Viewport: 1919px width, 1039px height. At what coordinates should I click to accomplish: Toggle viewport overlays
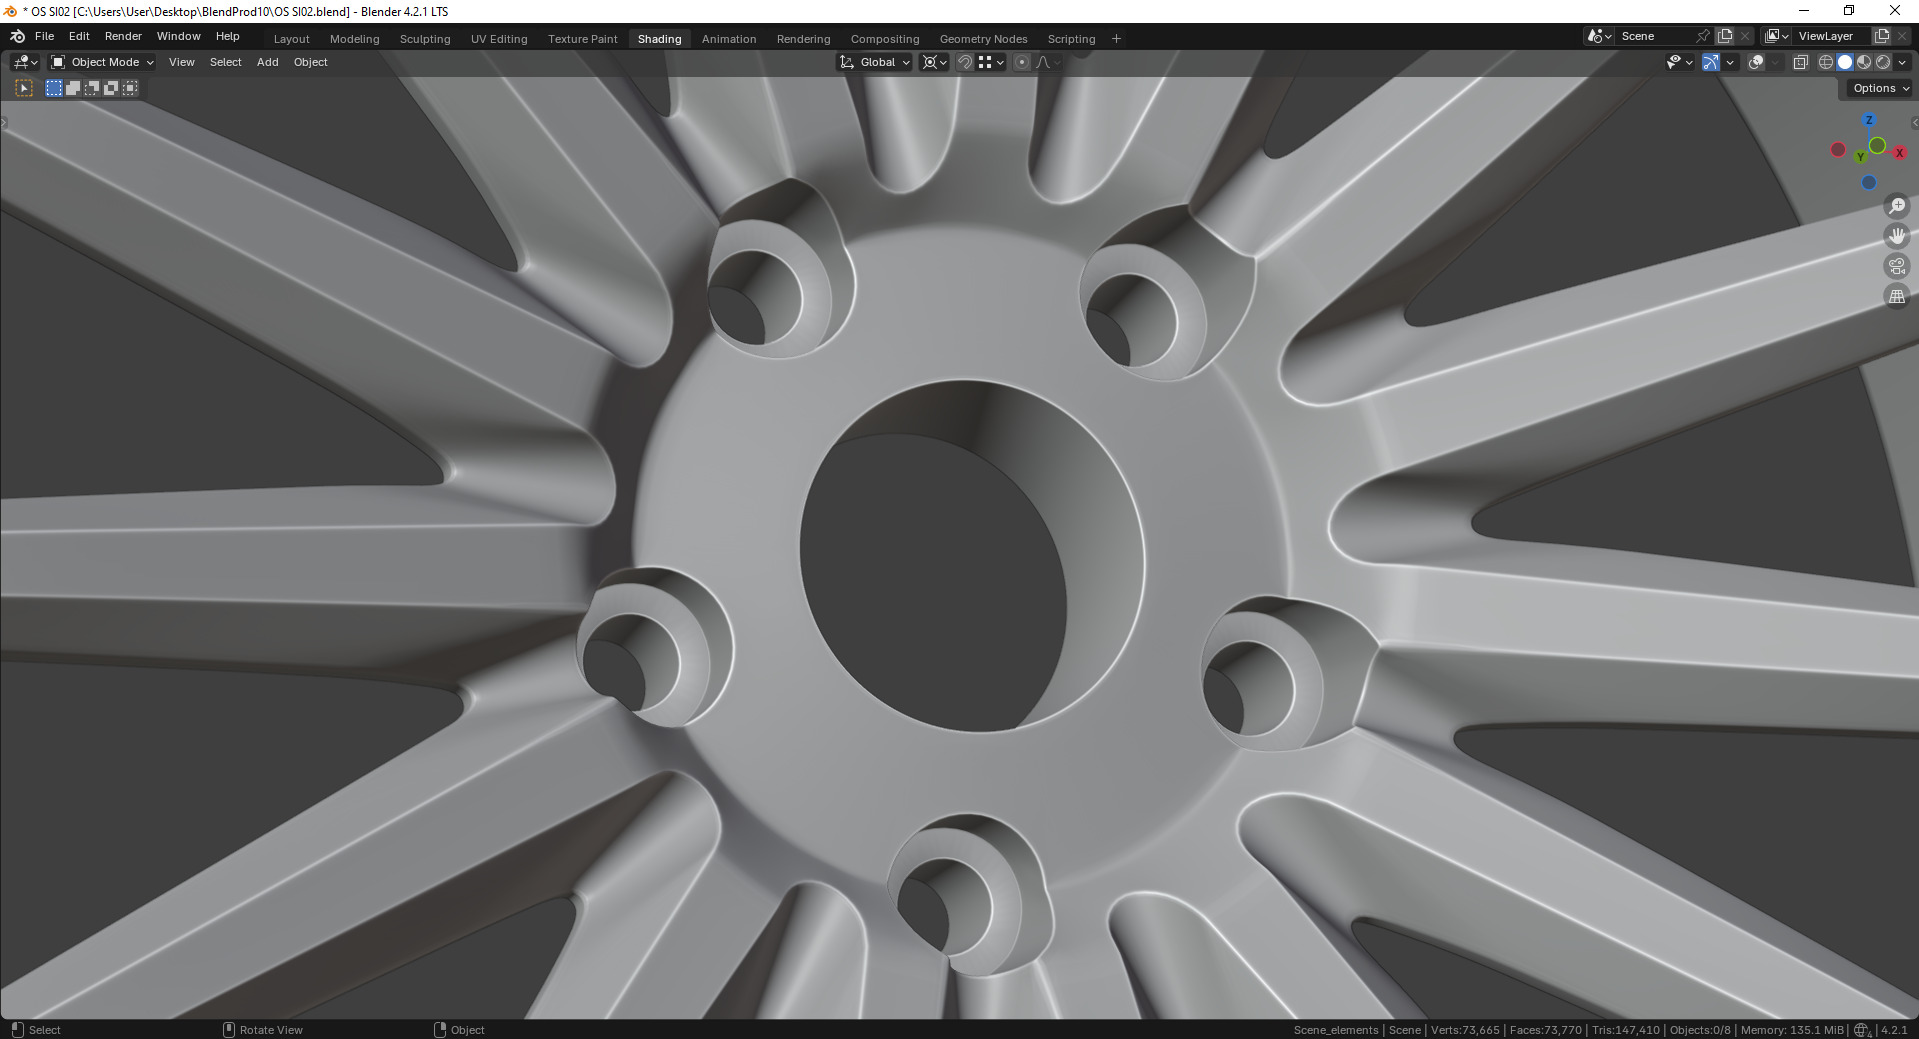click(1756, 62)
